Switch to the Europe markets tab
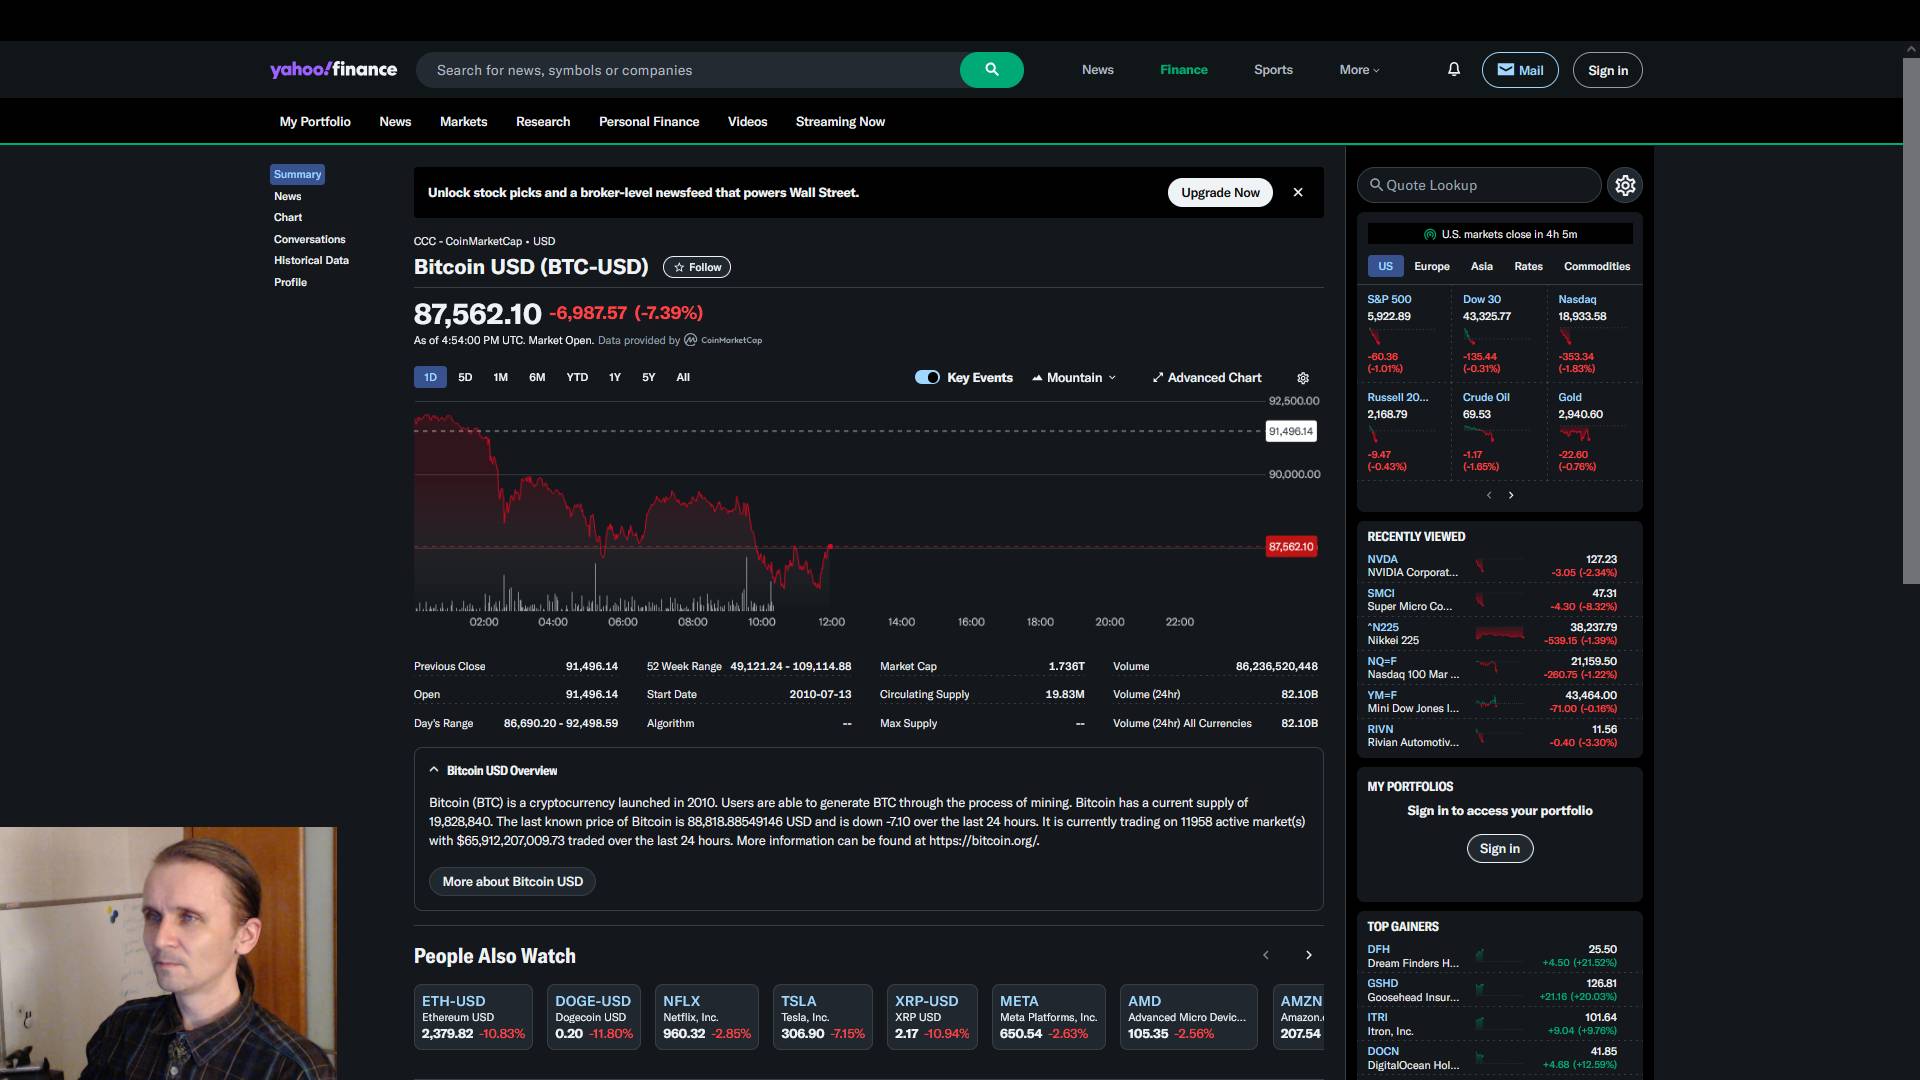This screenshot has height=1080, width=1920. pos(1431,266)
